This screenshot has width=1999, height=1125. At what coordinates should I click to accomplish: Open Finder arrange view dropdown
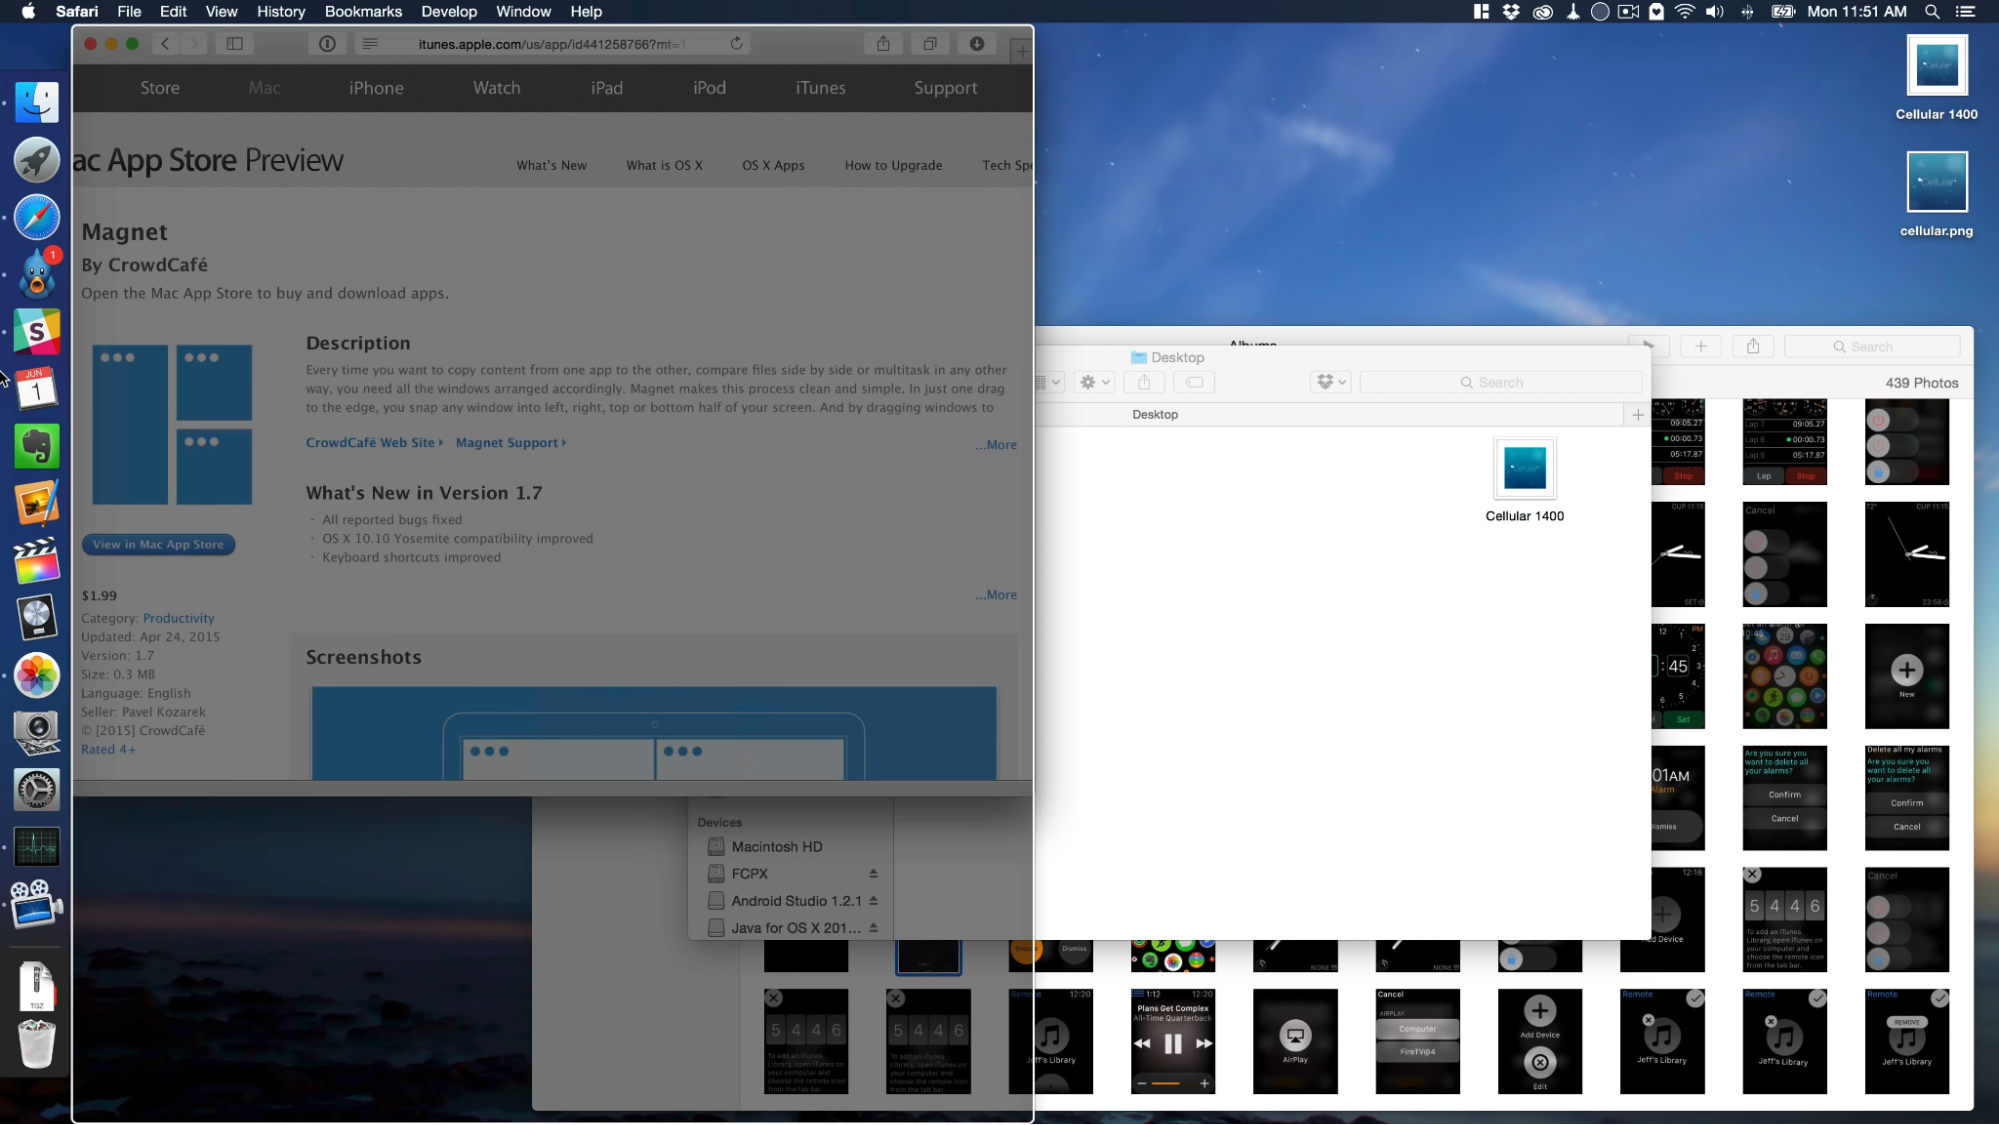(x=1050, y=382)
